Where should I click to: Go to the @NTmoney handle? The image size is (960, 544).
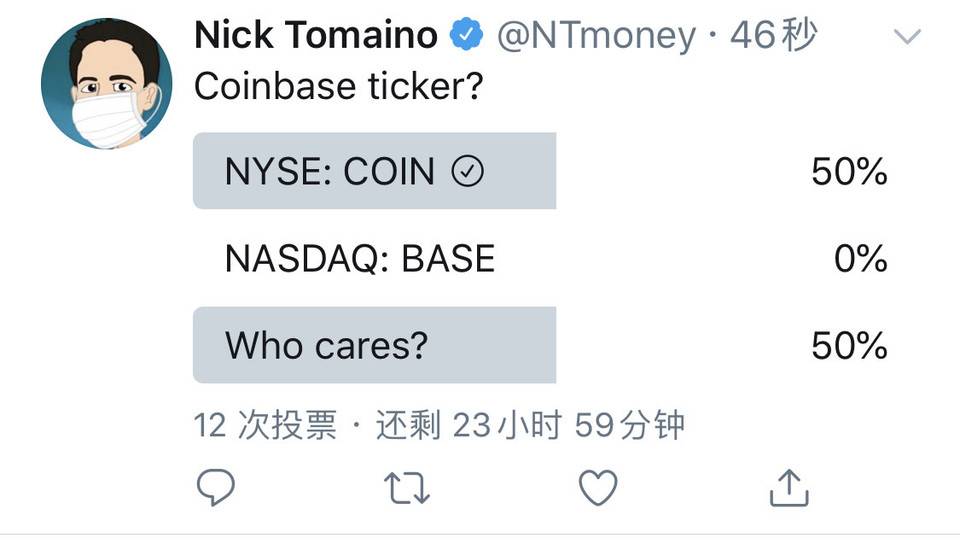click(x=596, y=37)
